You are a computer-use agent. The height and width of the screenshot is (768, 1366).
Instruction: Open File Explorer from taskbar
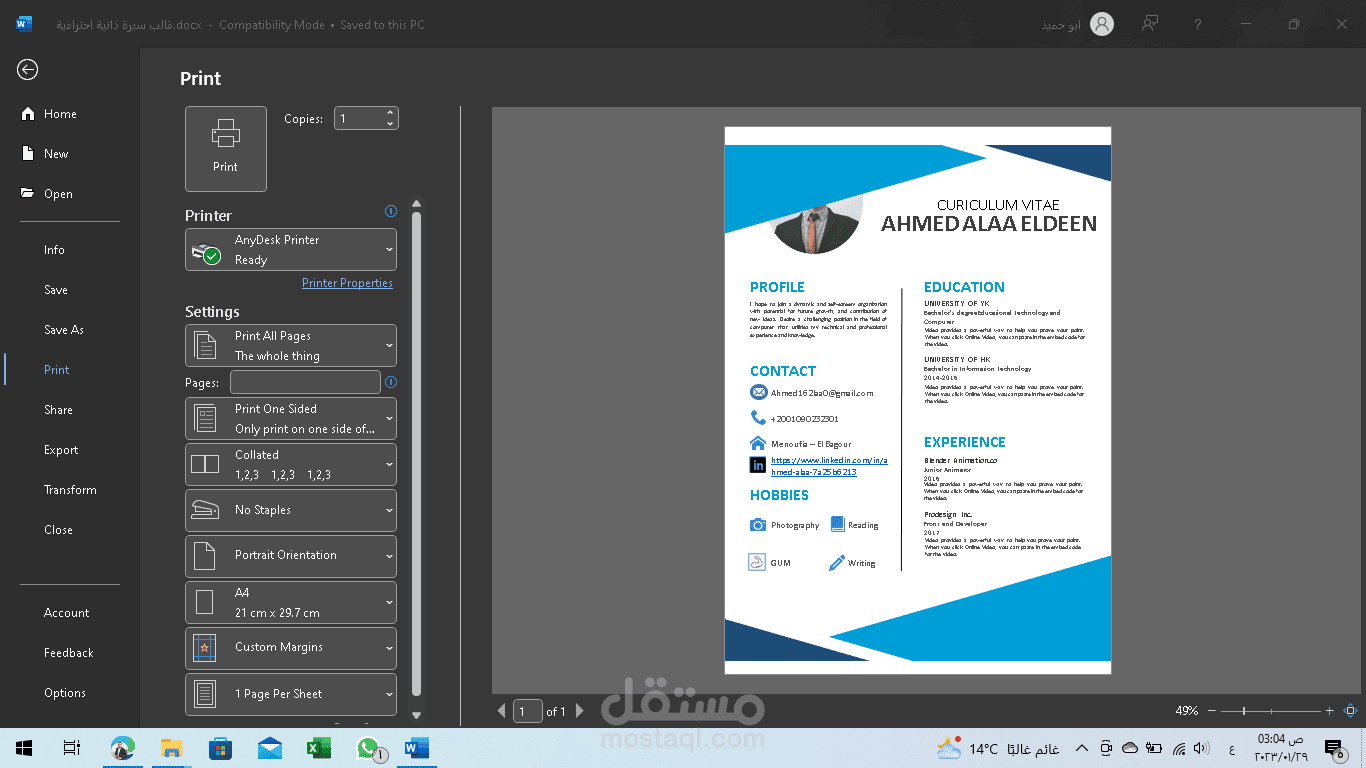(x=171, y=748)
